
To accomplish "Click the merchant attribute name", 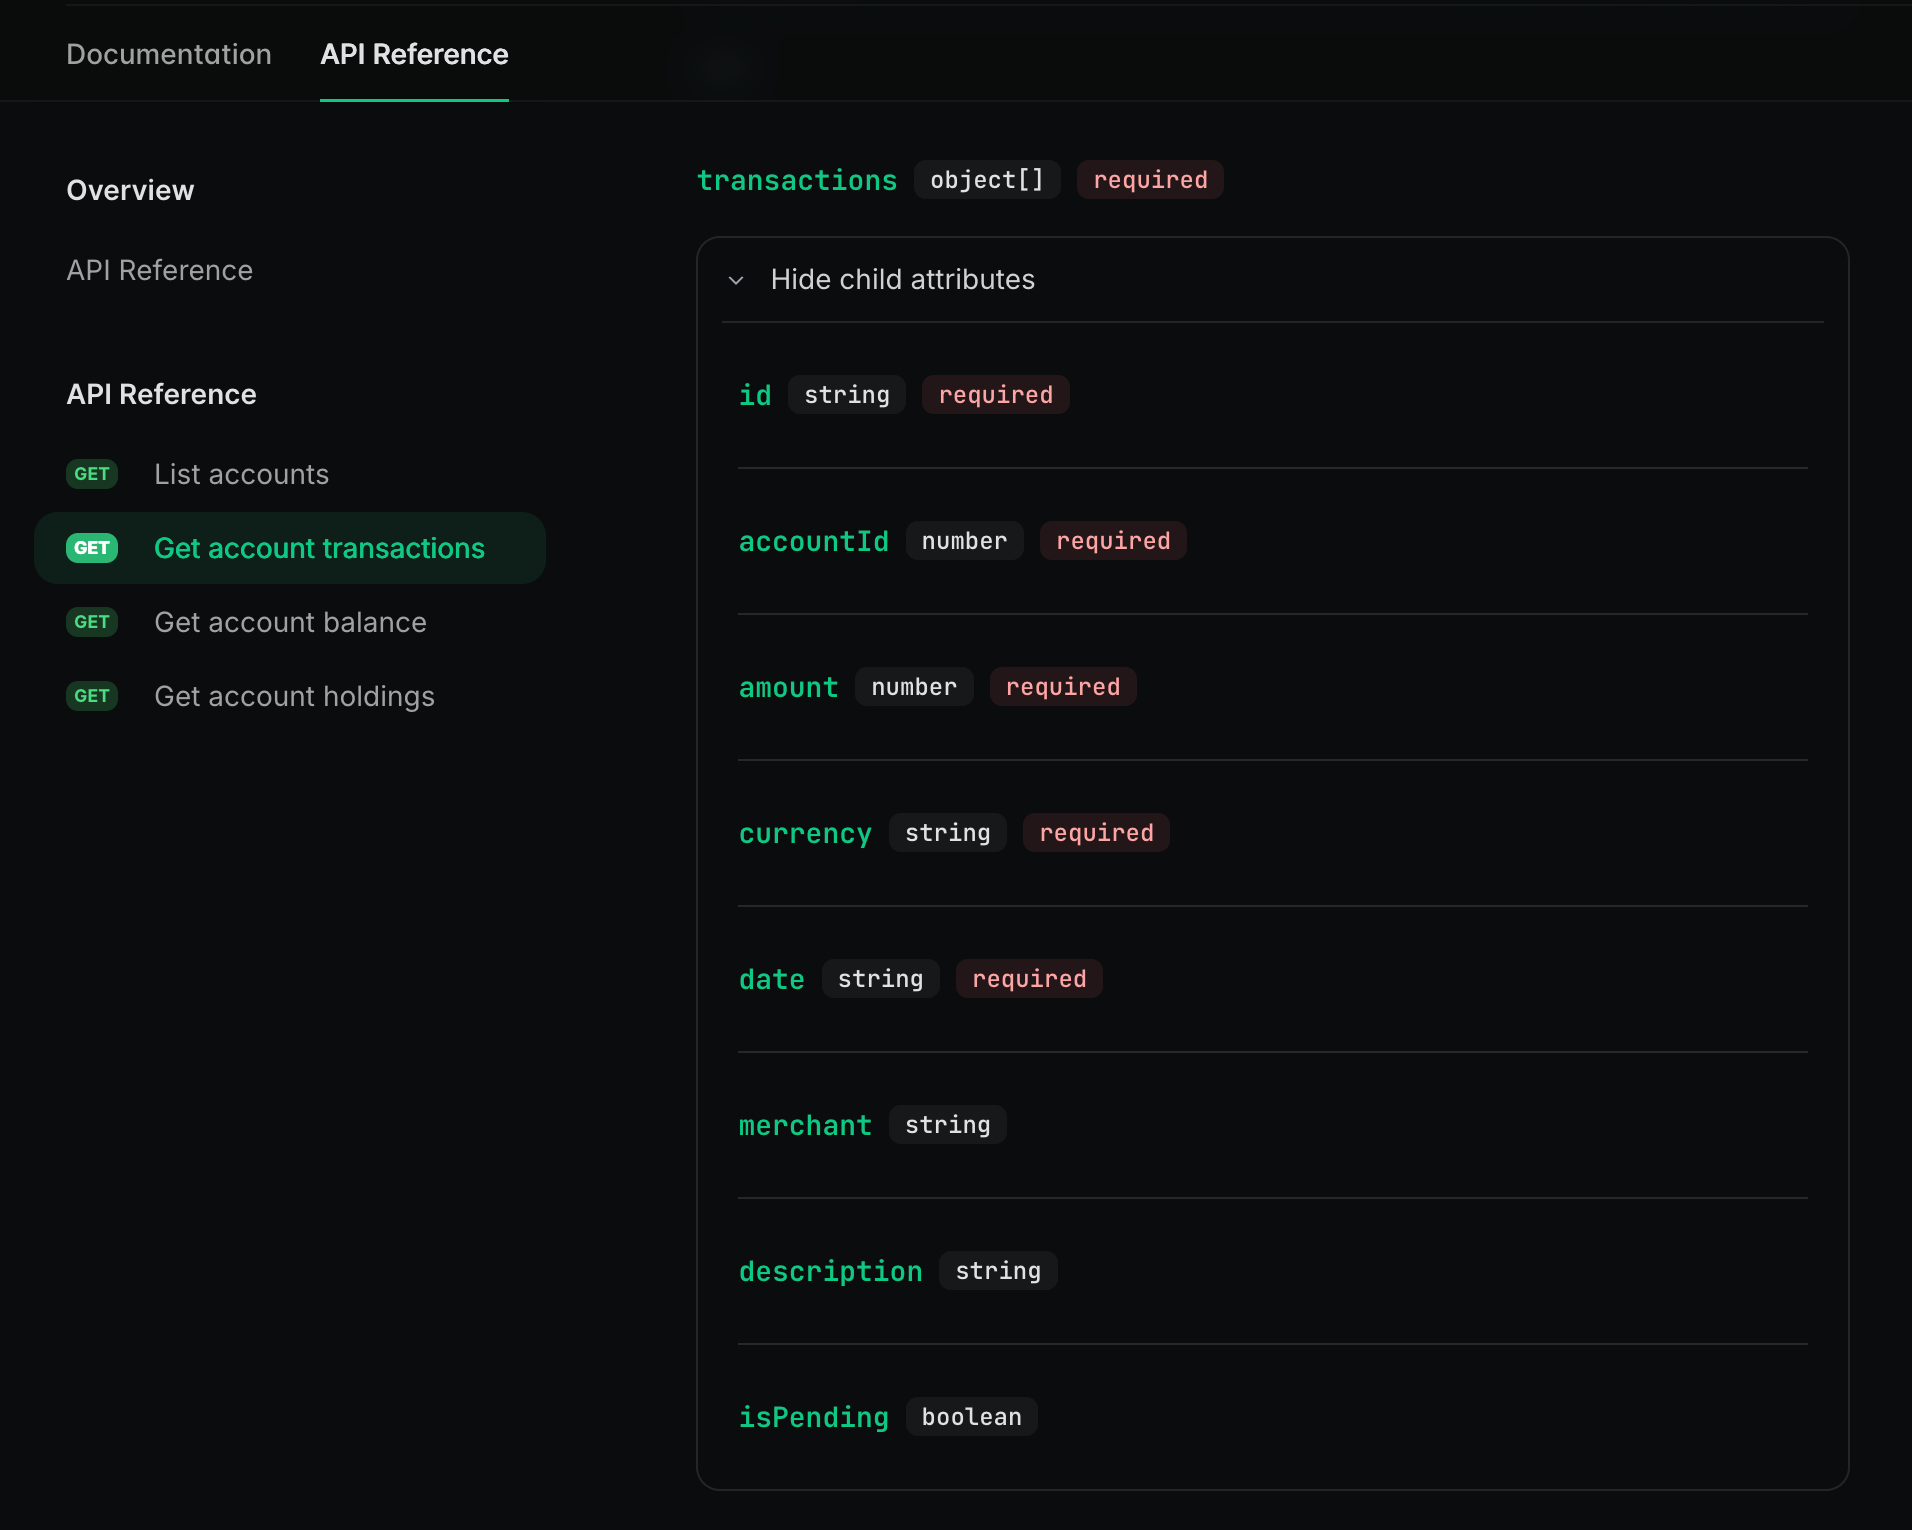I will pyautogui.click(x=805, y=1125).
